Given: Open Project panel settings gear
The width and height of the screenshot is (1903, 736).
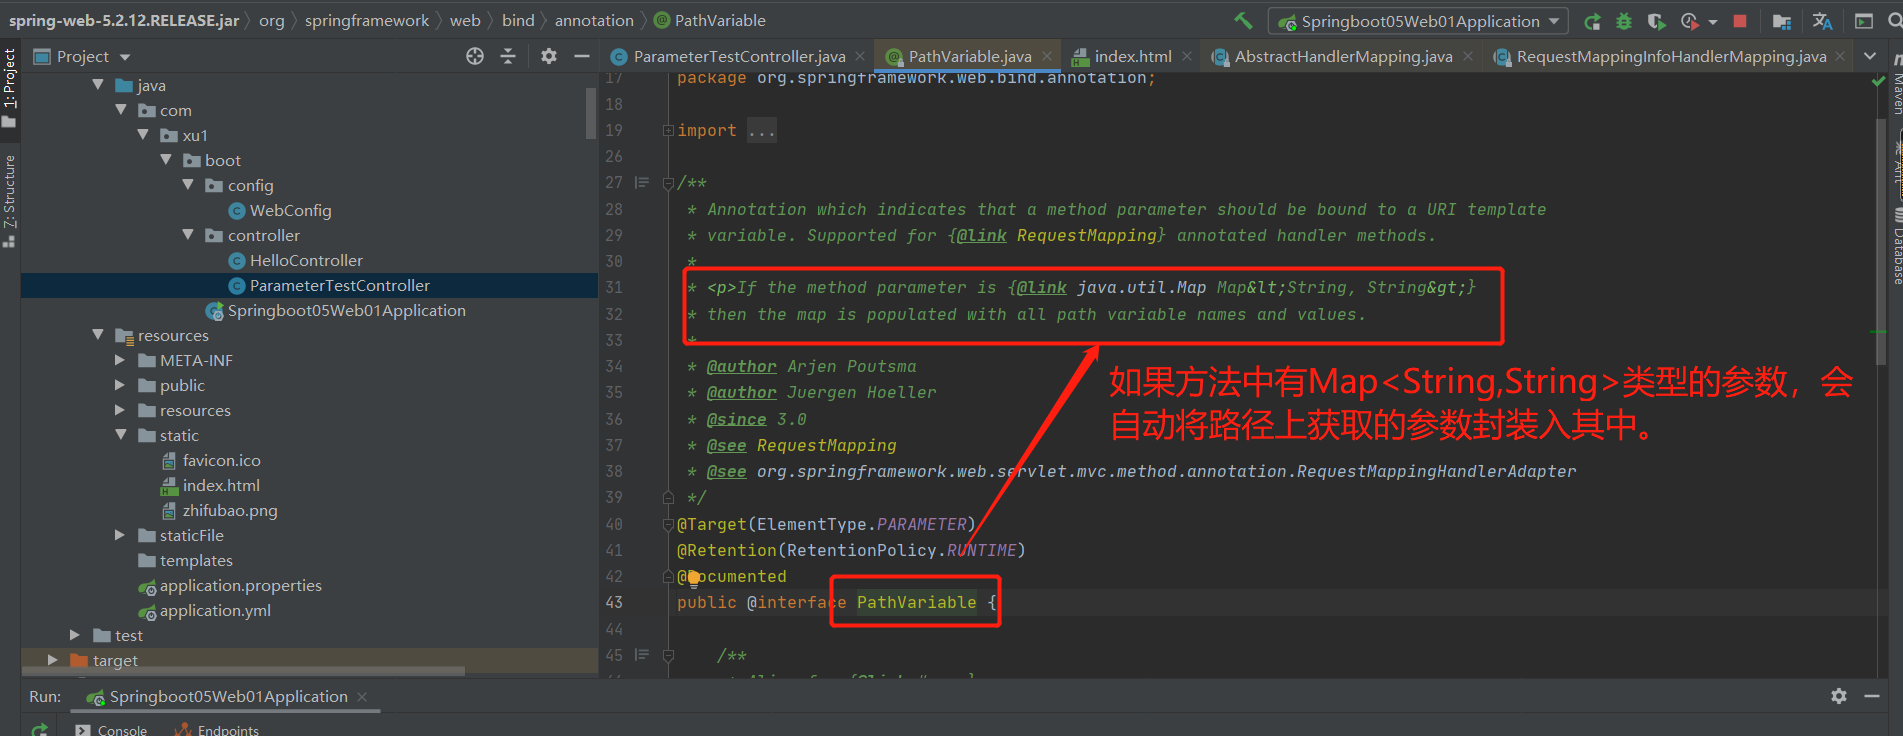Looking at the screenshot, I should 549,57.
